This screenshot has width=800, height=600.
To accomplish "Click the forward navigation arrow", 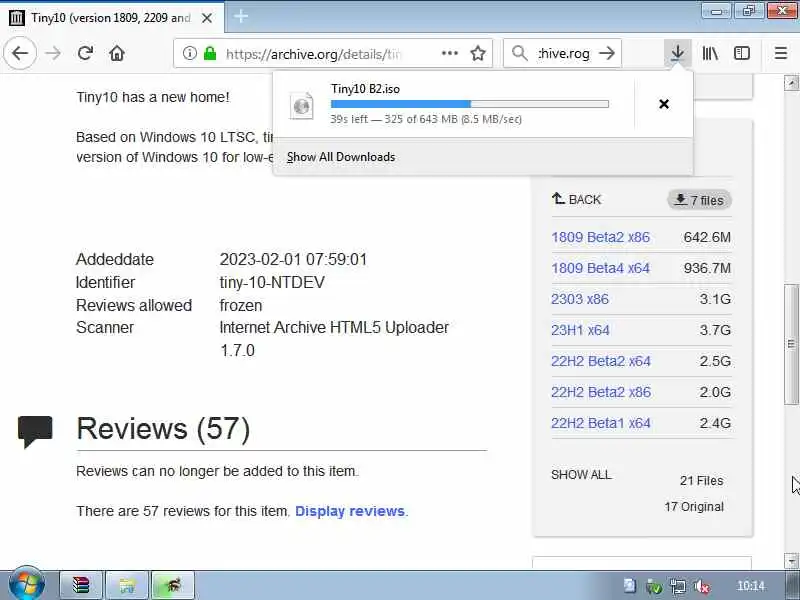I will point(53,53).
